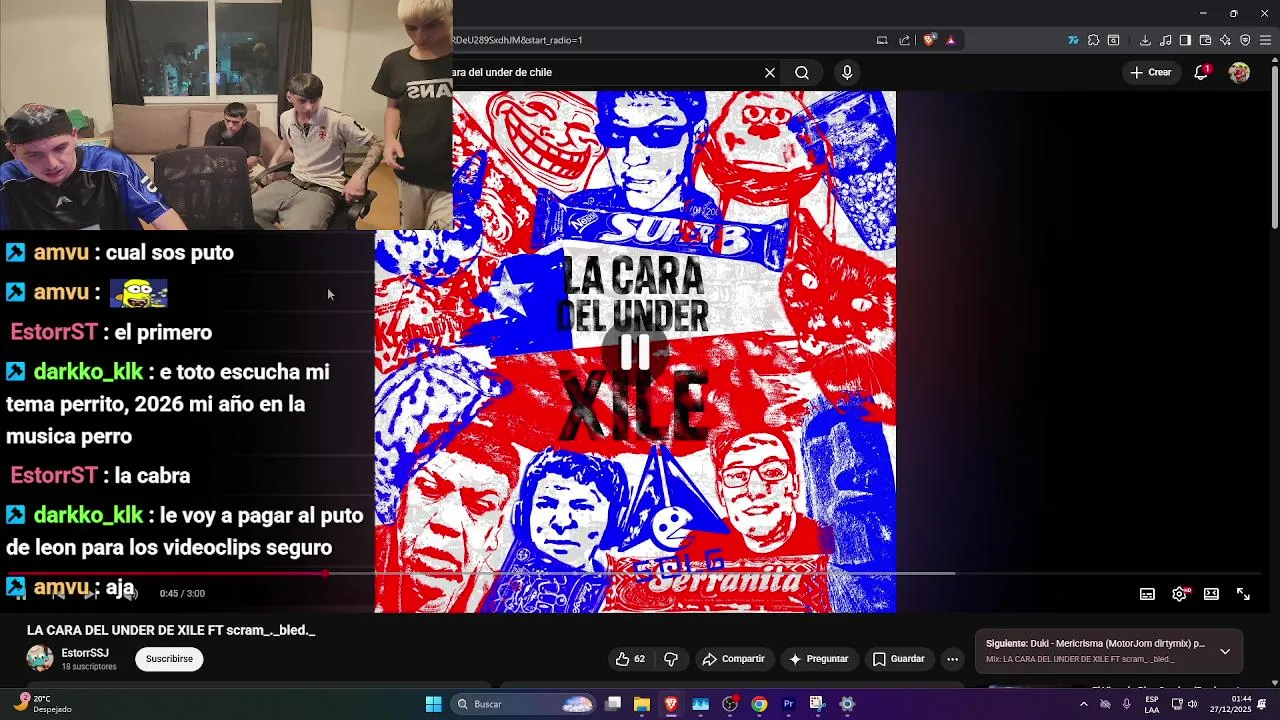Open OBS Studio from the taskbar

pos(730,704)
